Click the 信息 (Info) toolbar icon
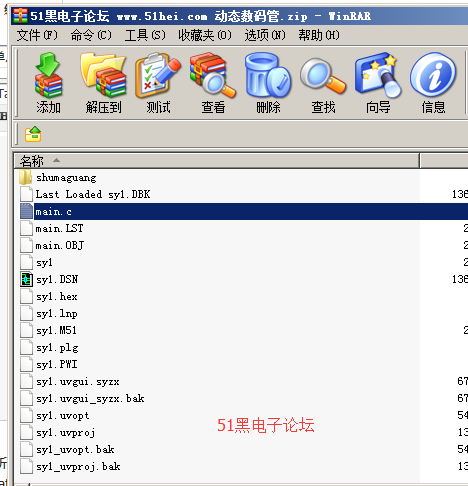This screenshot has height=486, width=468. pos(433,75)
